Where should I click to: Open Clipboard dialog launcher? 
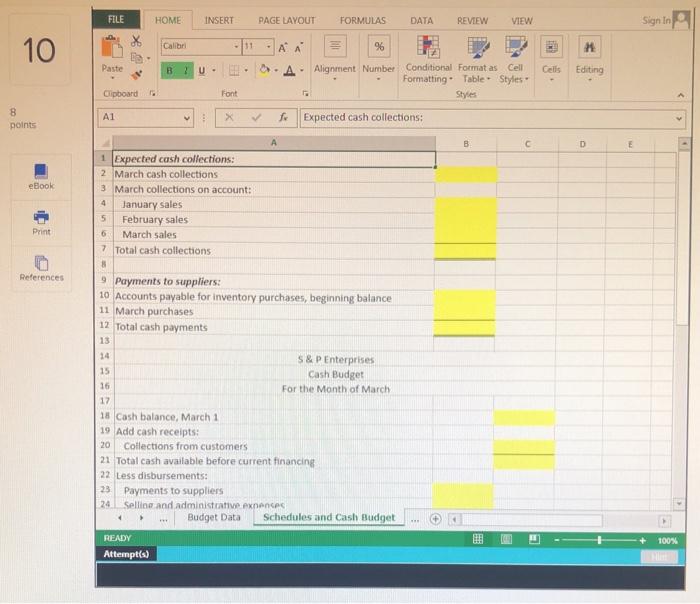153,93
